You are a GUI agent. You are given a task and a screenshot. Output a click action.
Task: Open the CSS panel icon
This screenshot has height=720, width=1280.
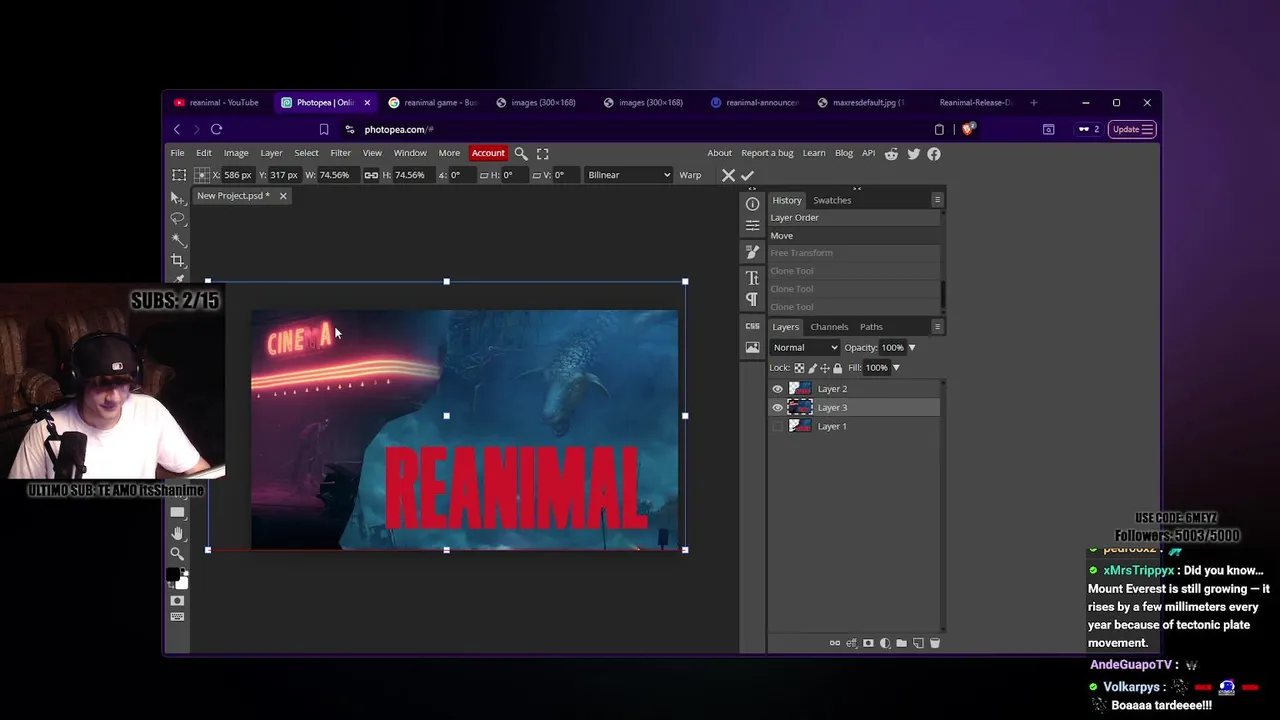click(752, 326)
